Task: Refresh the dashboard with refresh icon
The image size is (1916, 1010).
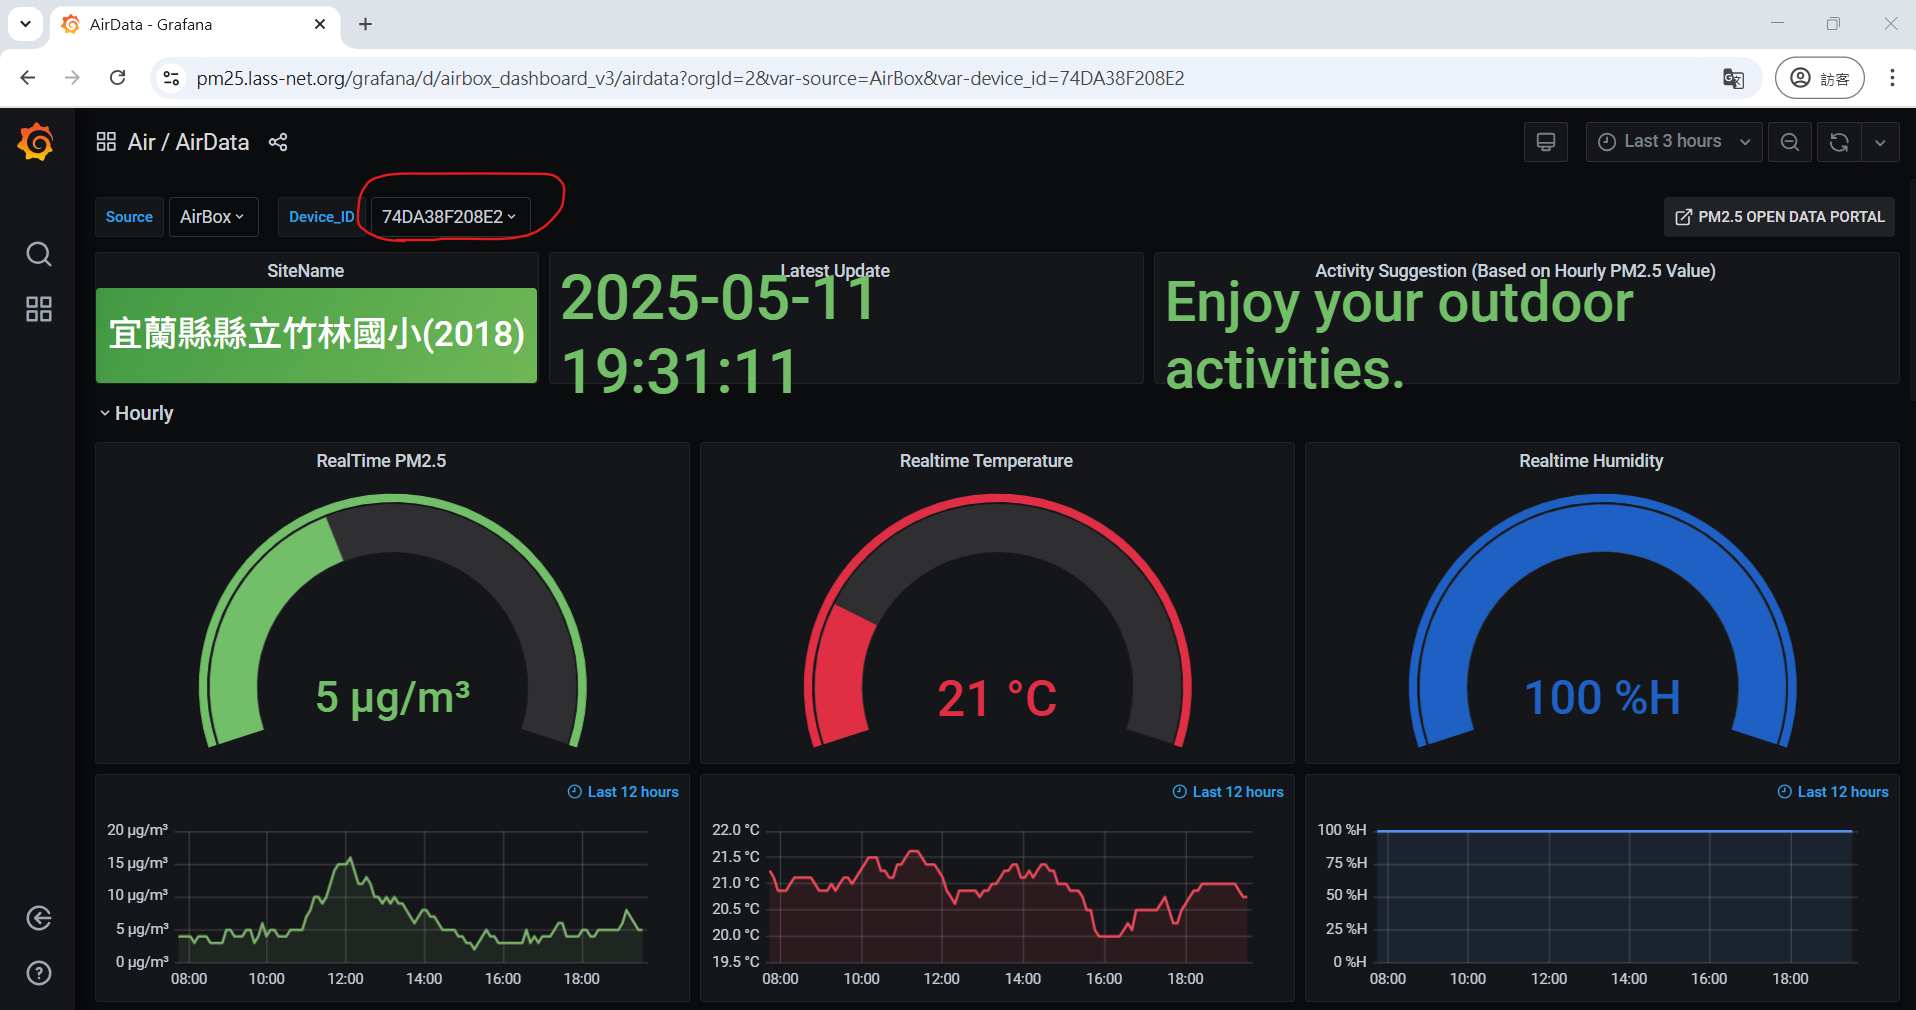Action: (x=1838, y=142)
